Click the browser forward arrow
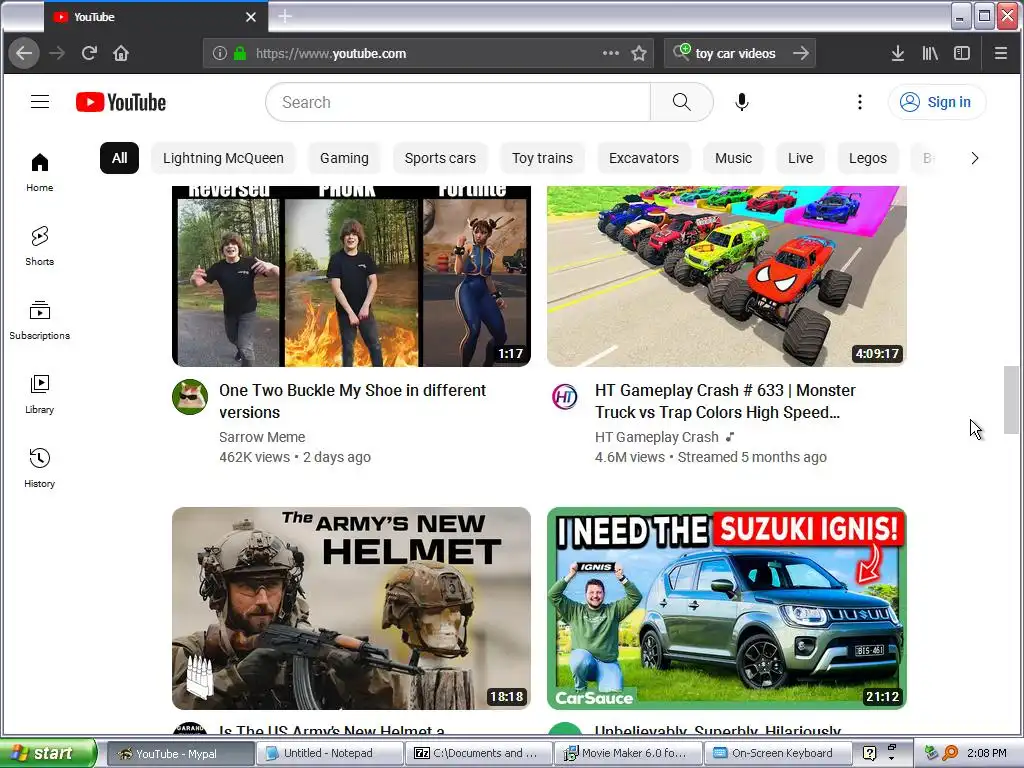Screen dimensions: 1024x768 coord(57,53)
